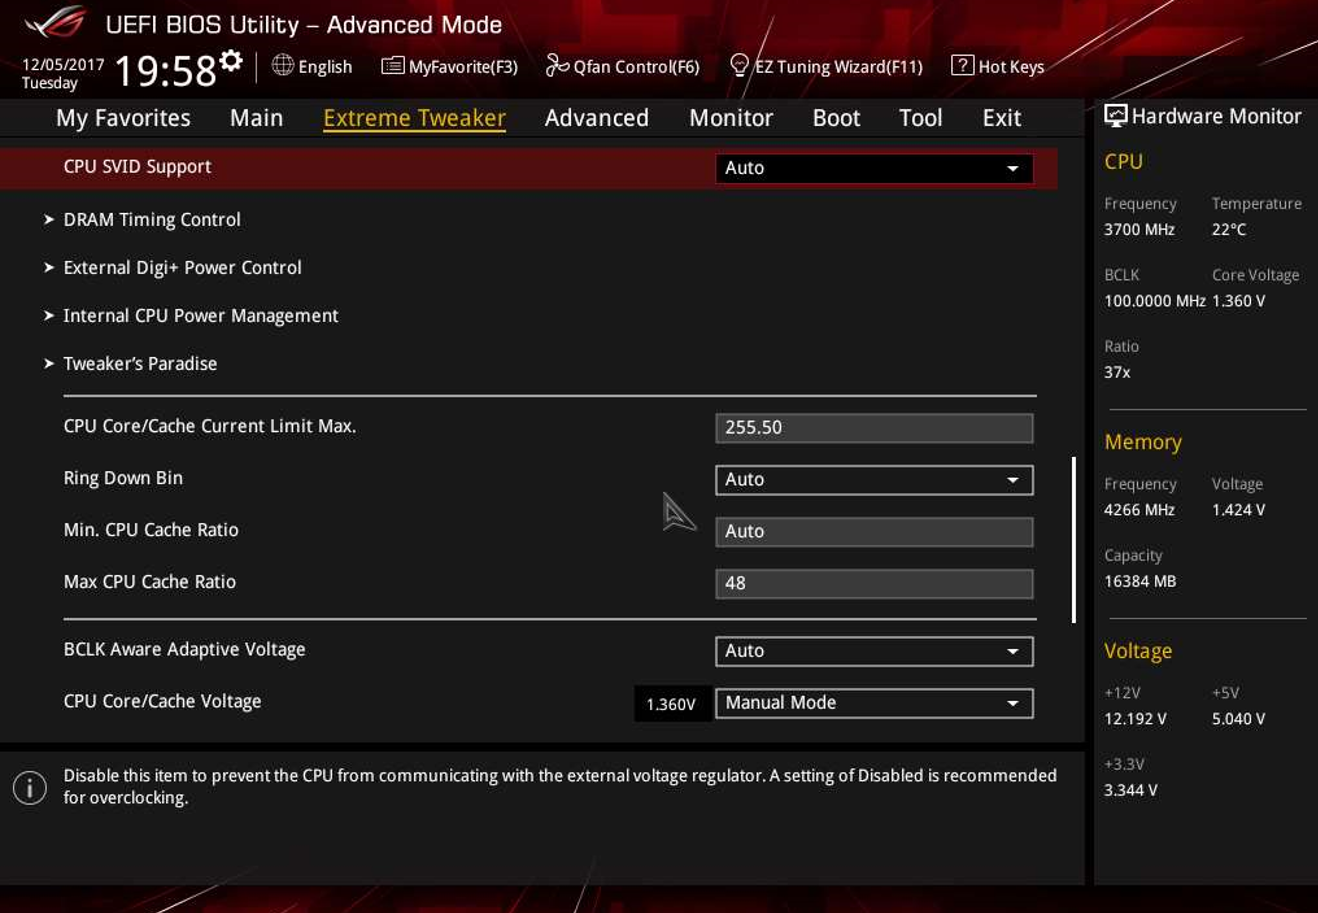Click the Ratio value 37x

point(1117,373)
